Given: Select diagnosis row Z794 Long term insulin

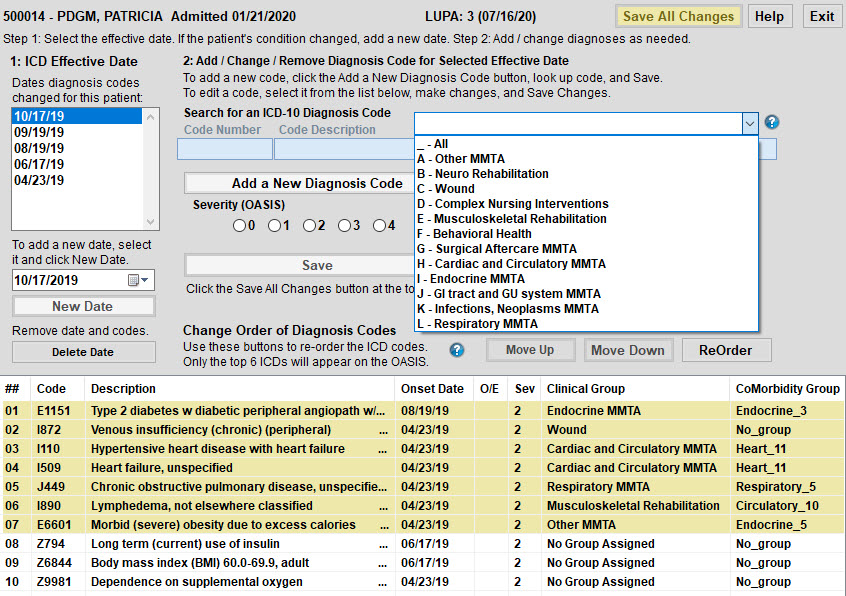Looking at the screenshot, I should (423, 544).
